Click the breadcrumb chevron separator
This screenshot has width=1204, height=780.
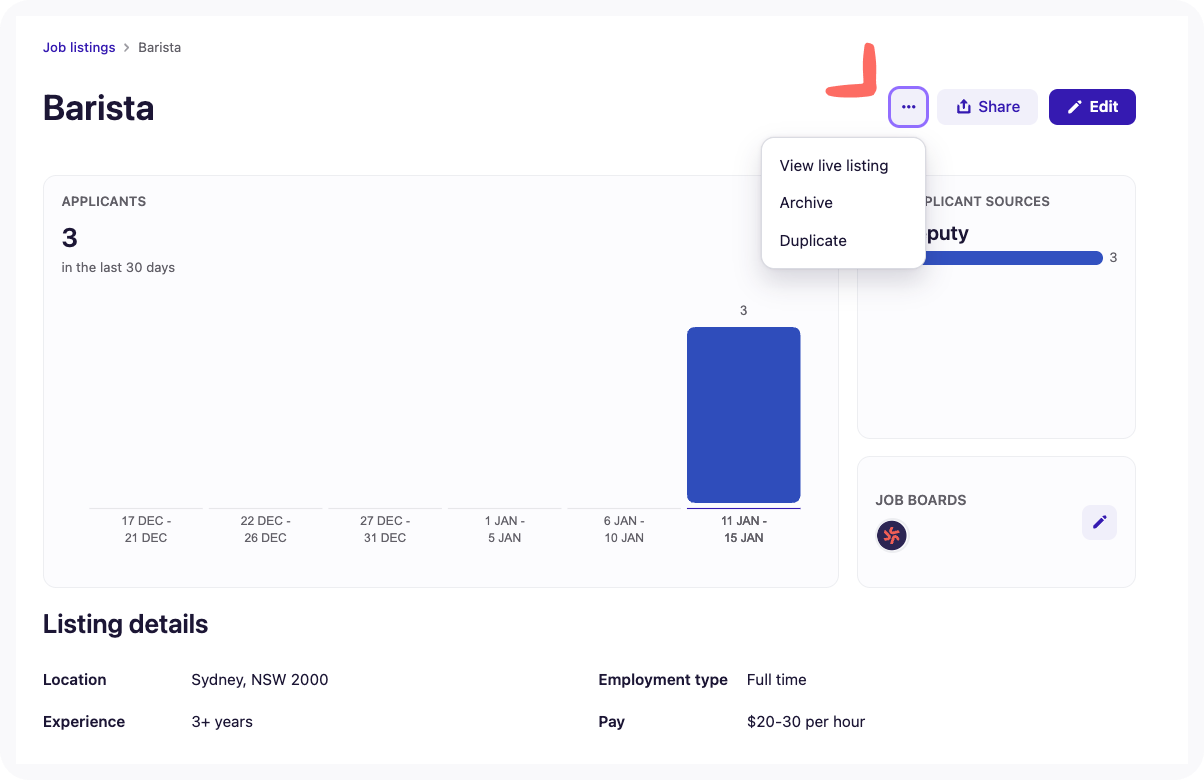(x=127, y=48)
